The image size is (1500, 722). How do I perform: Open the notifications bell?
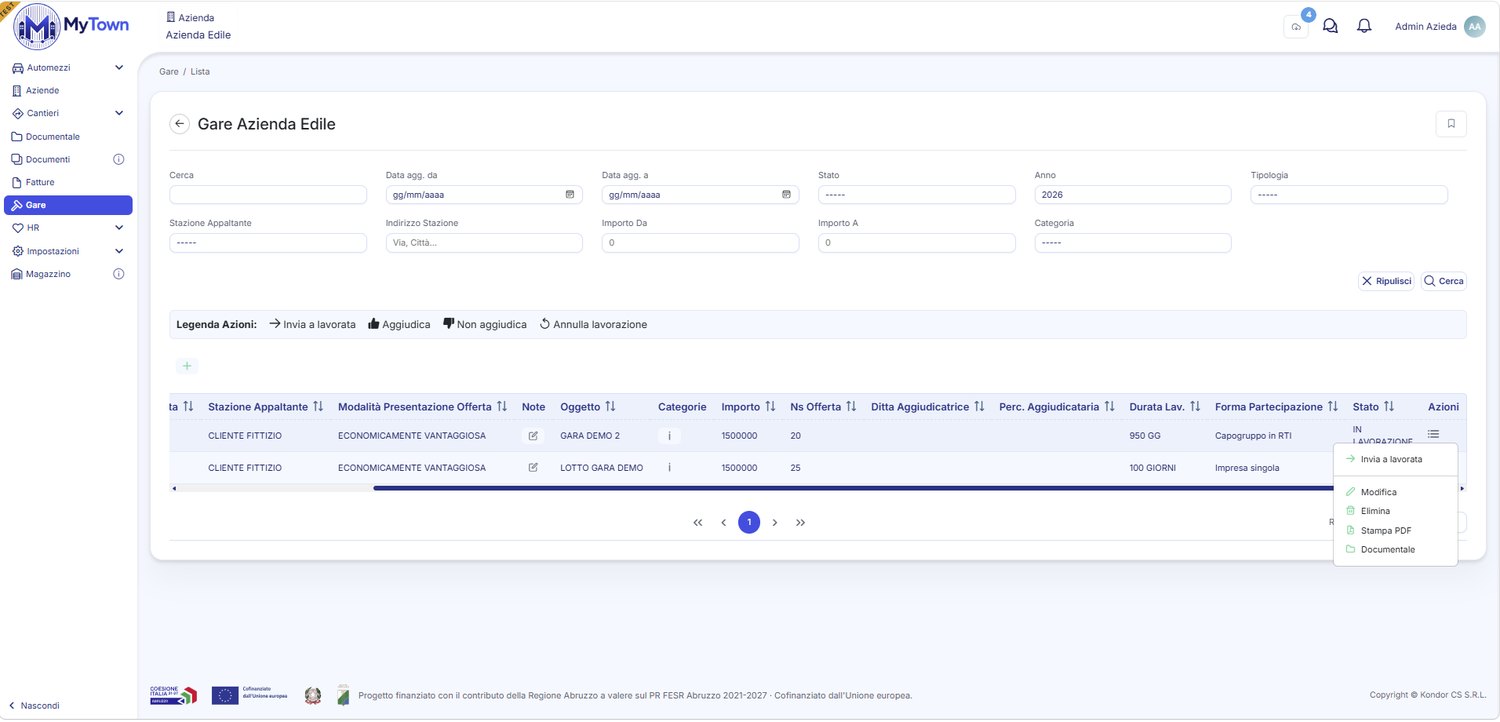(x=1364, y=26)
